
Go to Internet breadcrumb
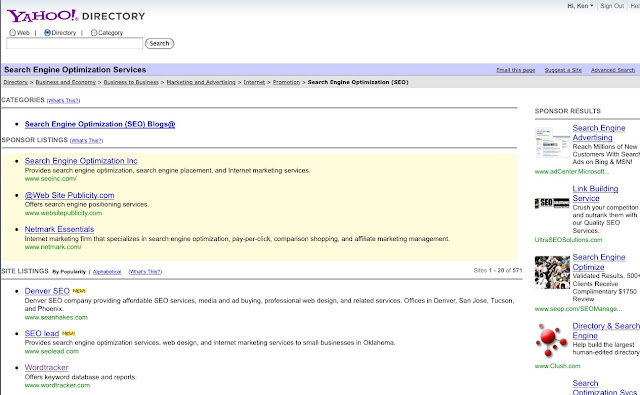254,82
